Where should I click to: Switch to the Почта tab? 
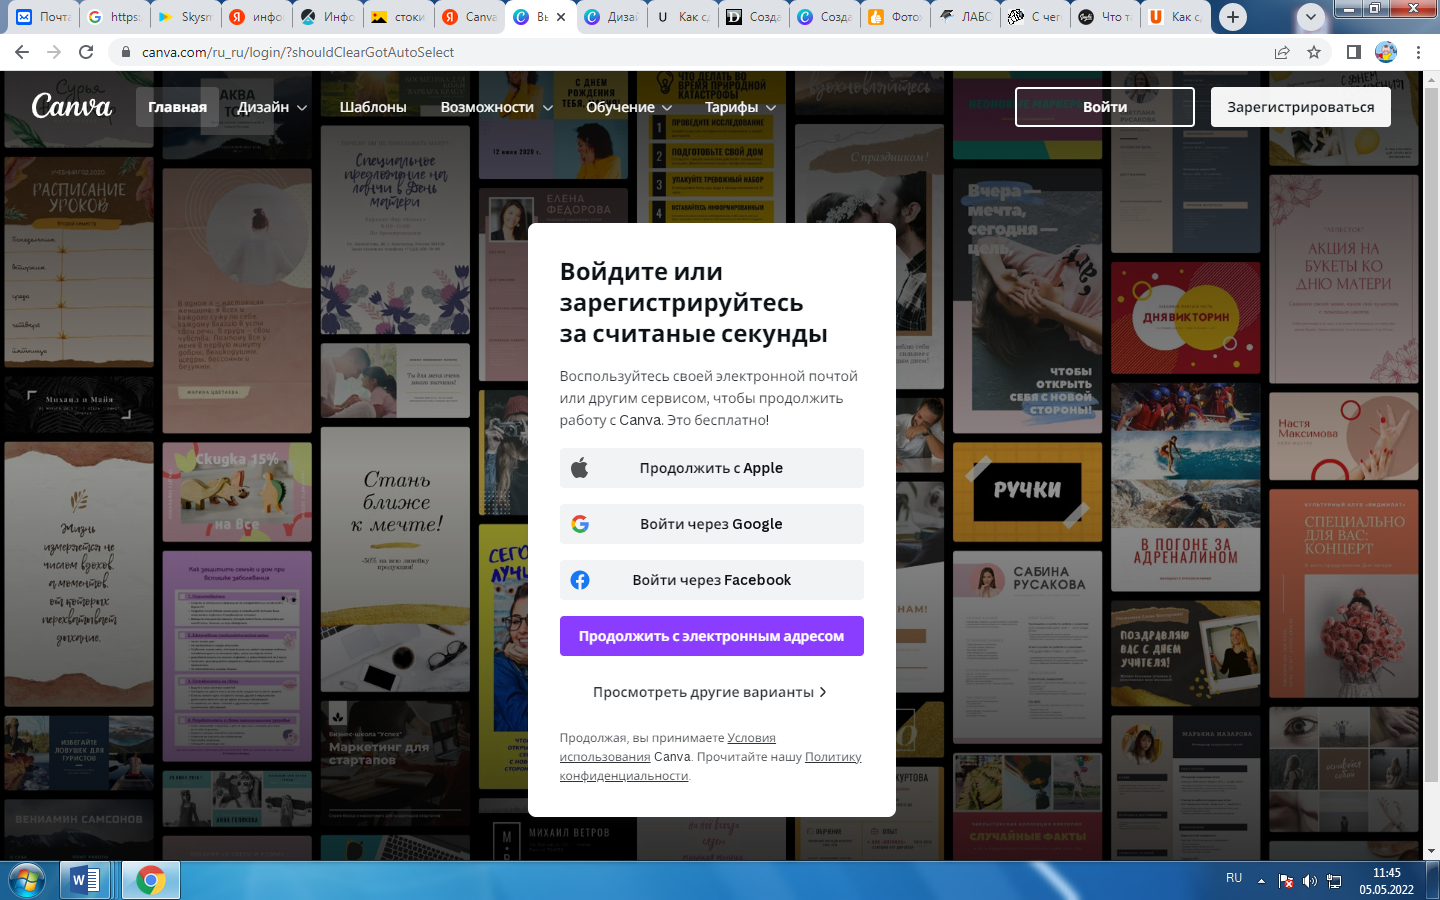42,17
